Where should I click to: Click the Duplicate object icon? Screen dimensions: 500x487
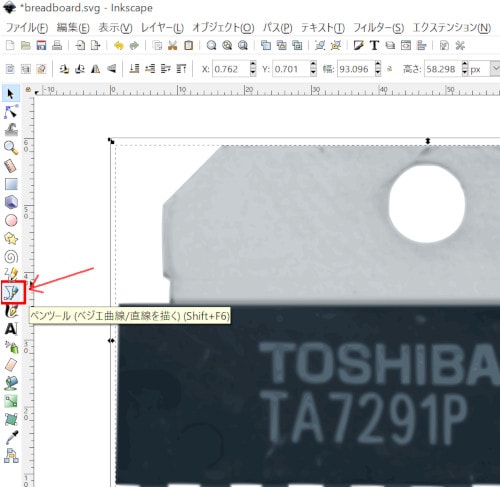coord(266,45)
